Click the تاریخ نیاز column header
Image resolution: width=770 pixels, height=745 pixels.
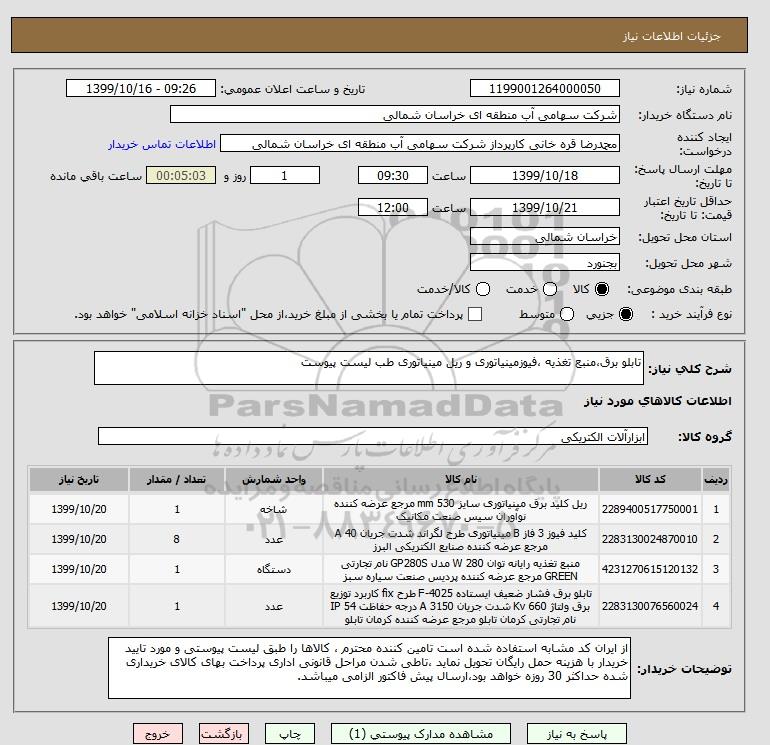tap(79, 479)
